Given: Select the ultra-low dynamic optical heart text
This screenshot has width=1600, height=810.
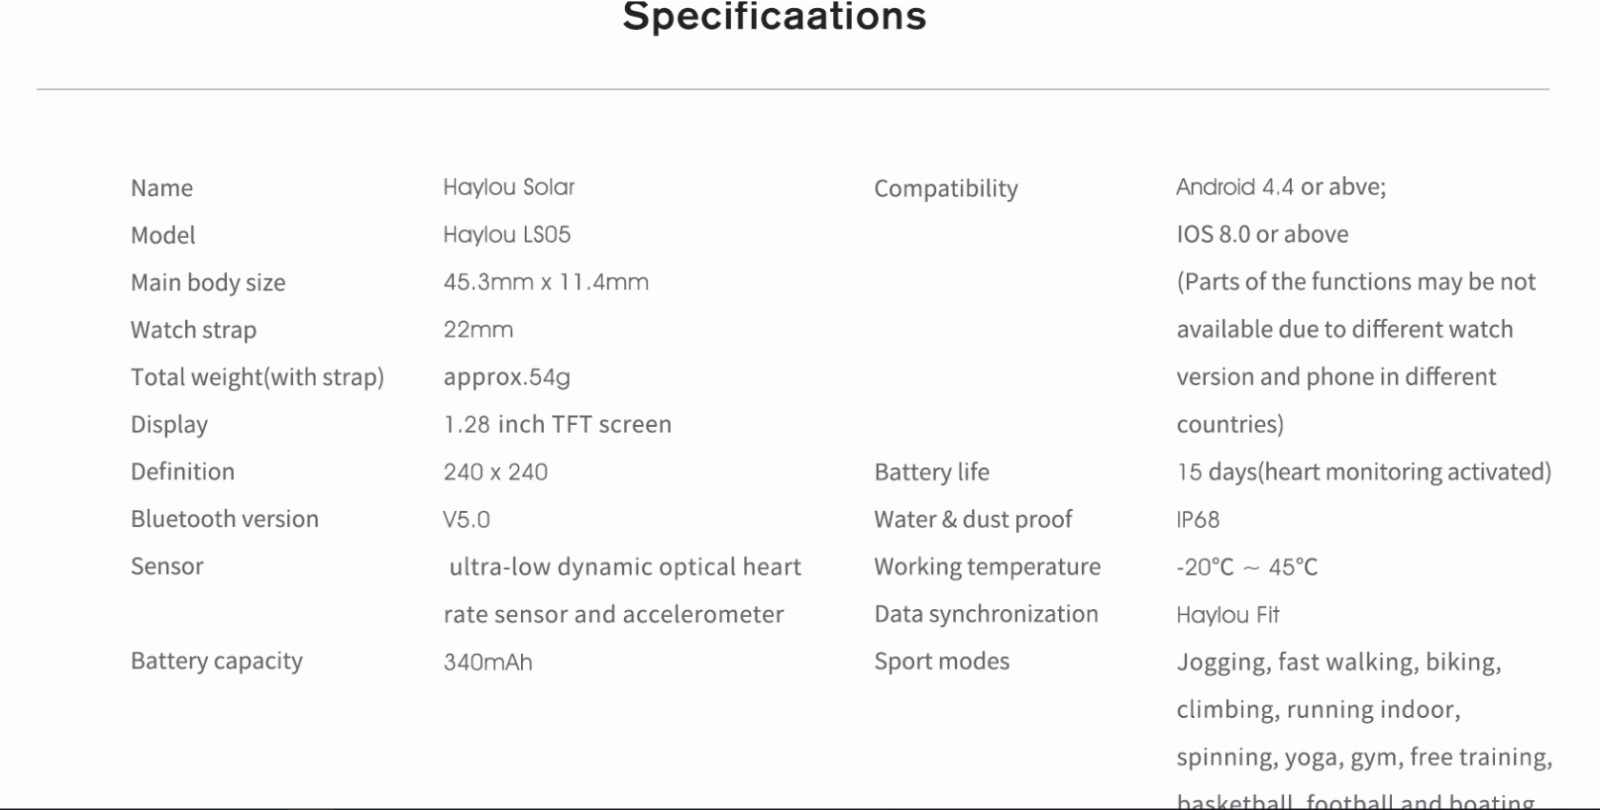Looking at the screenshot, I should [x=625, y=567].
